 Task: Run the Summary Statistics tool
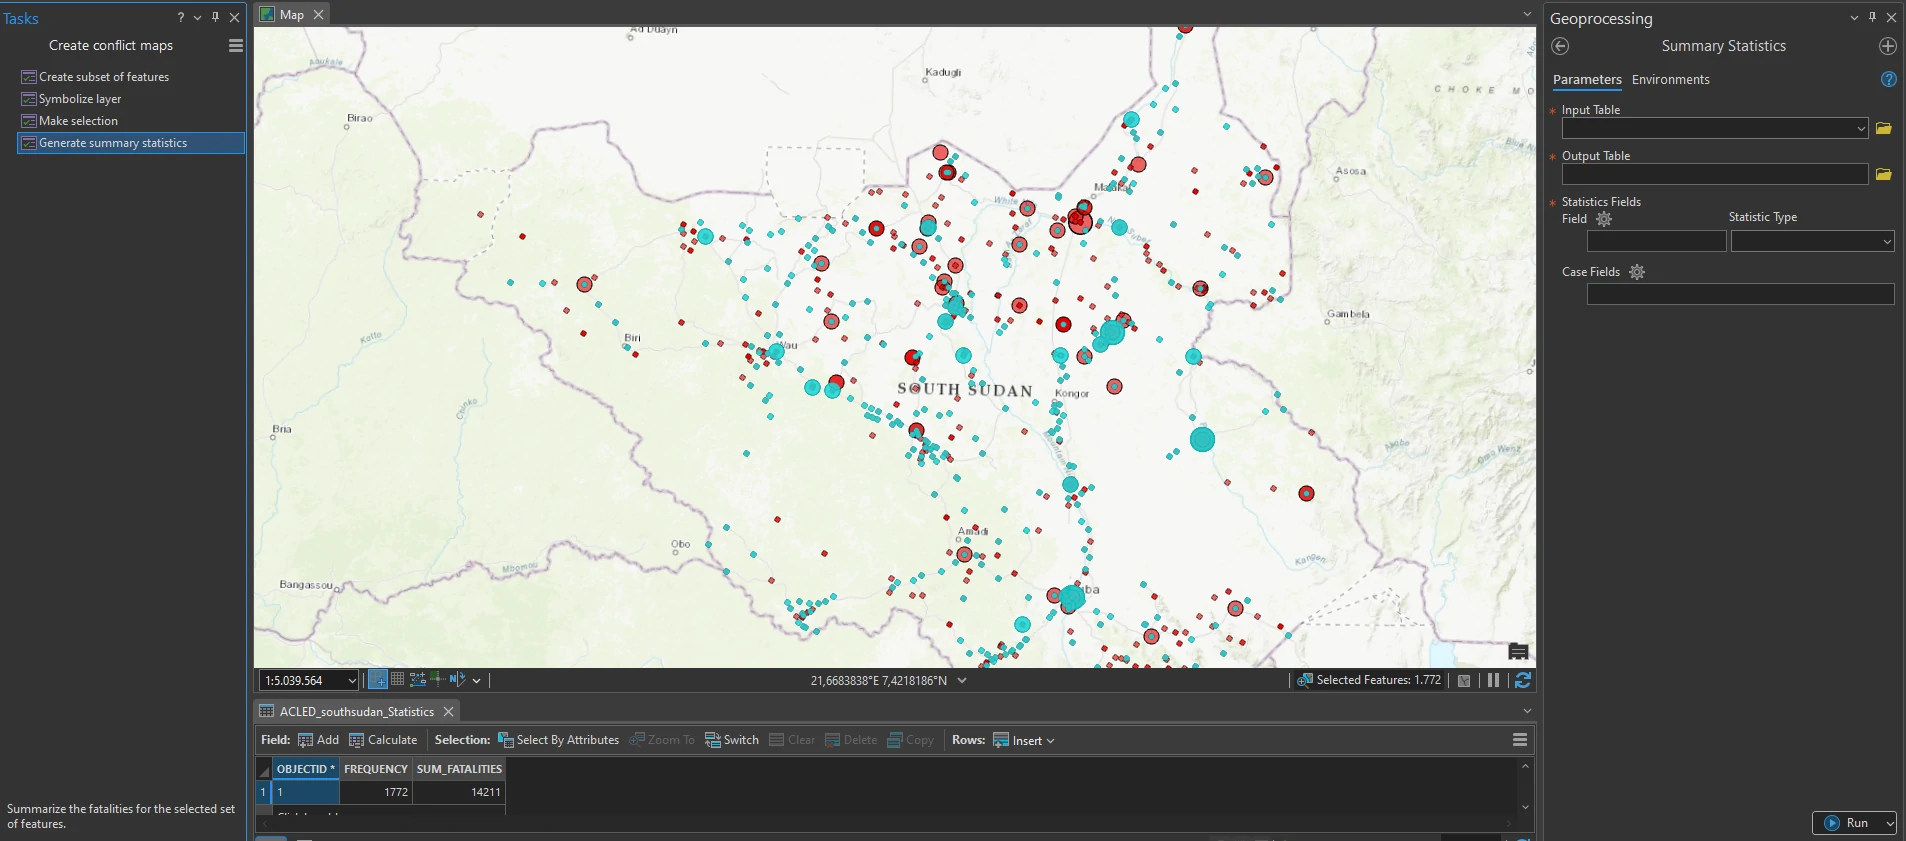pyautogui.click(x=1847, y=823)
